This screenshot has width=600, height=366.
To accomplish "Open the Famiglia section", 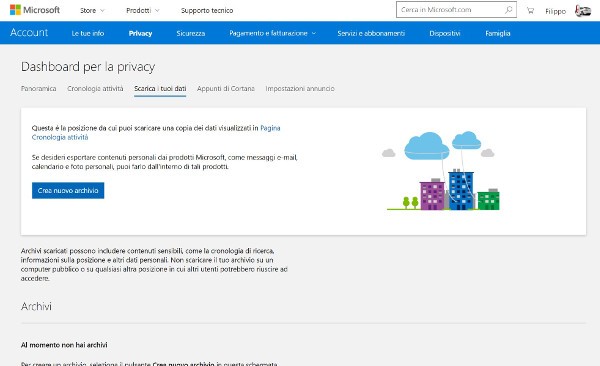I will tap(498, 33).
